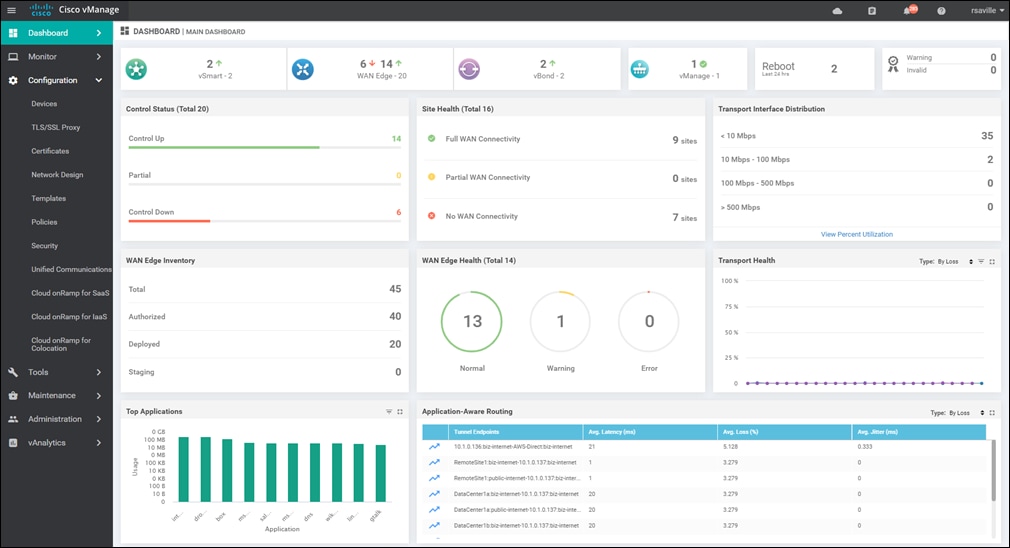The height and width of the screenshot is (548, 1010).
Task: Open TLS/SSL Proxy configuration
Action: pyautogui.click(x=55, y=128)
